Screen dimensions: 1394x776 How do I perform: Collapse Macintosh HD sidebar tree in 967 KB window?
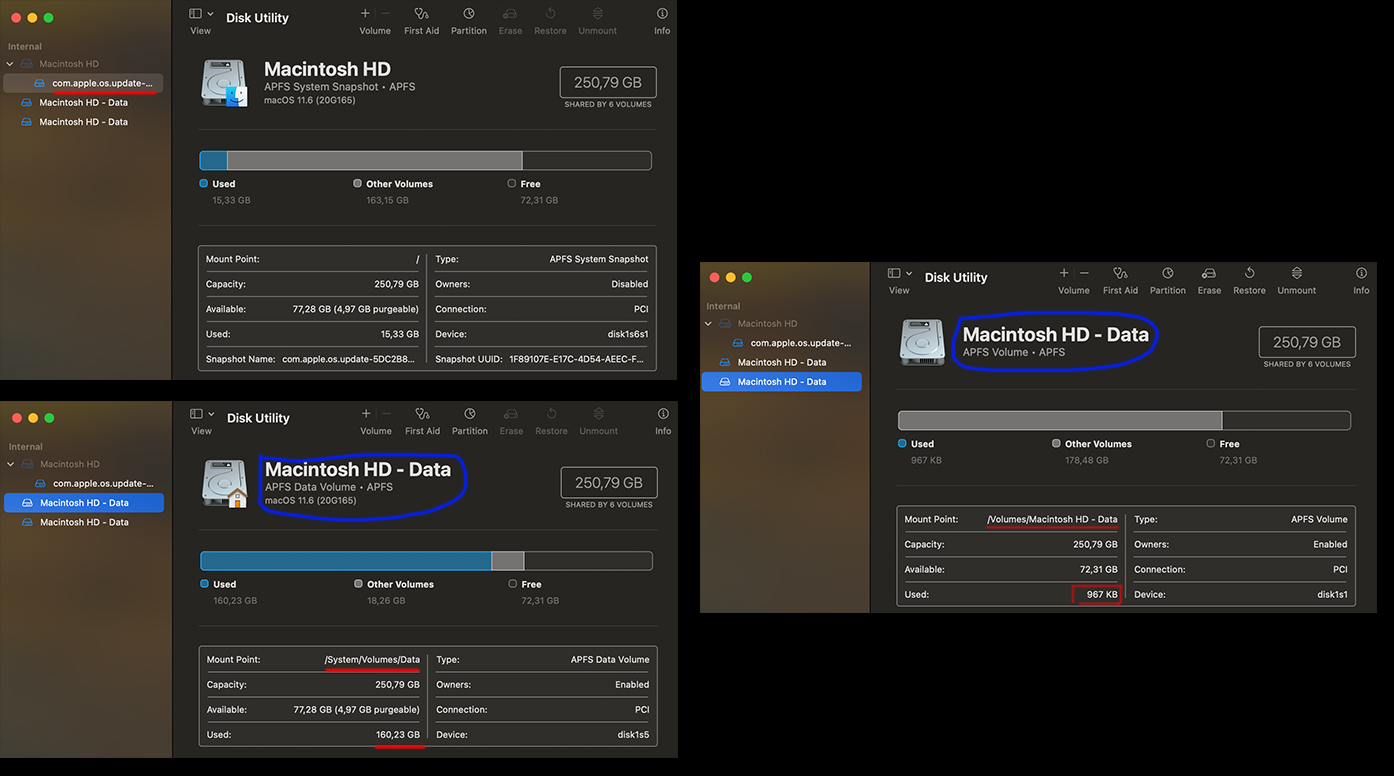(x=709, y=324)
